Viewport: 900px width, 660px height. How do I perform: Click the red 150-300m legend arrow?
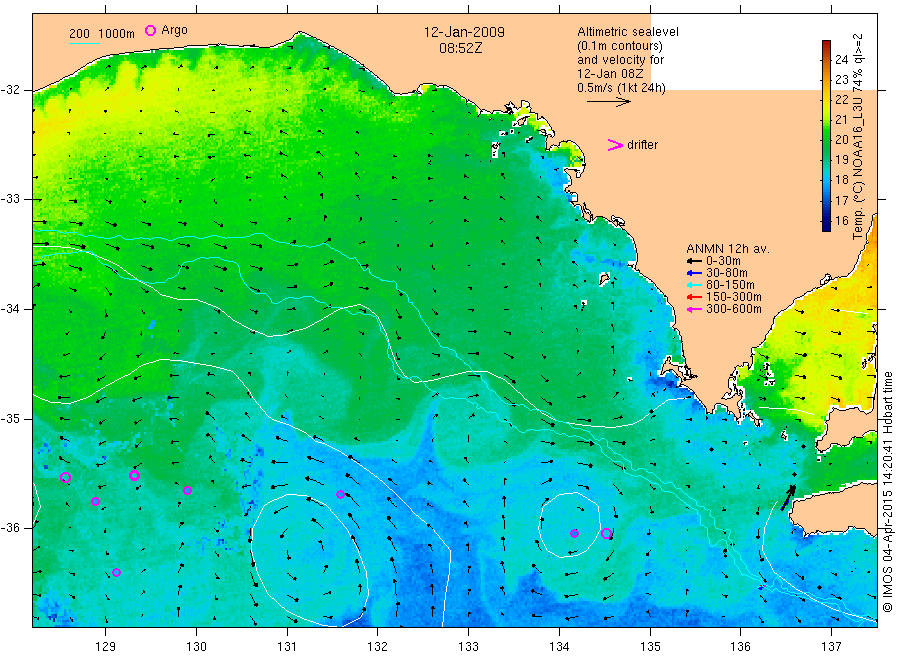click(694, 297)
